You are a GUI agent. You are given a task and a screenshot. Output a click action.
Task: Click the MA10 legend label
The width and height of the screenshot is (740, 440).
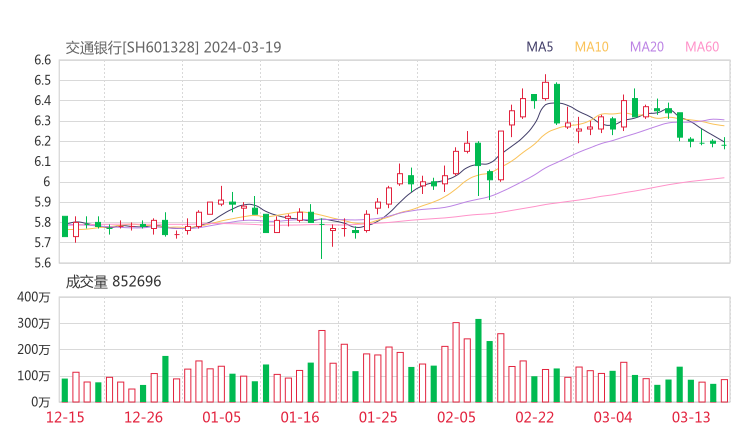[x=591, y=47]
